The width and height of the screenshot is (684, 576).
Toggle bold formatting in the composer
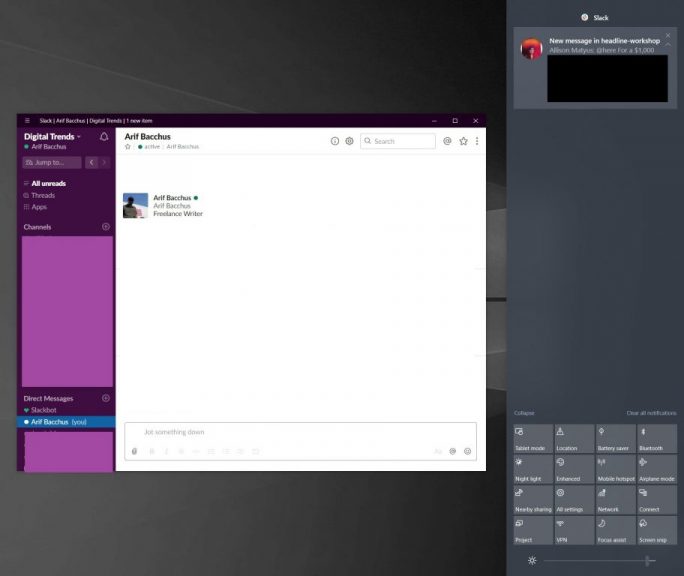coord(152,451)
